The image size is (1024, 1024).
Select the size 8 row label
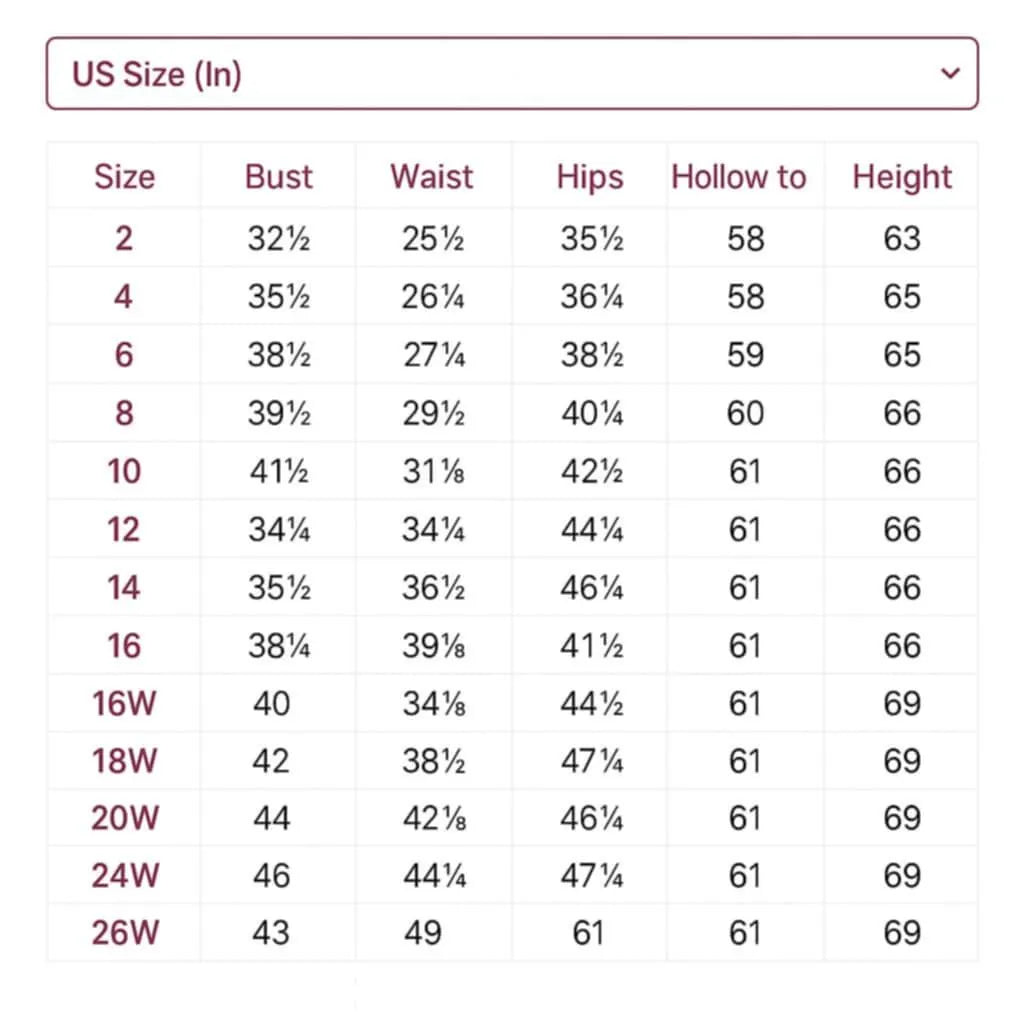click(x=124, y=413)
